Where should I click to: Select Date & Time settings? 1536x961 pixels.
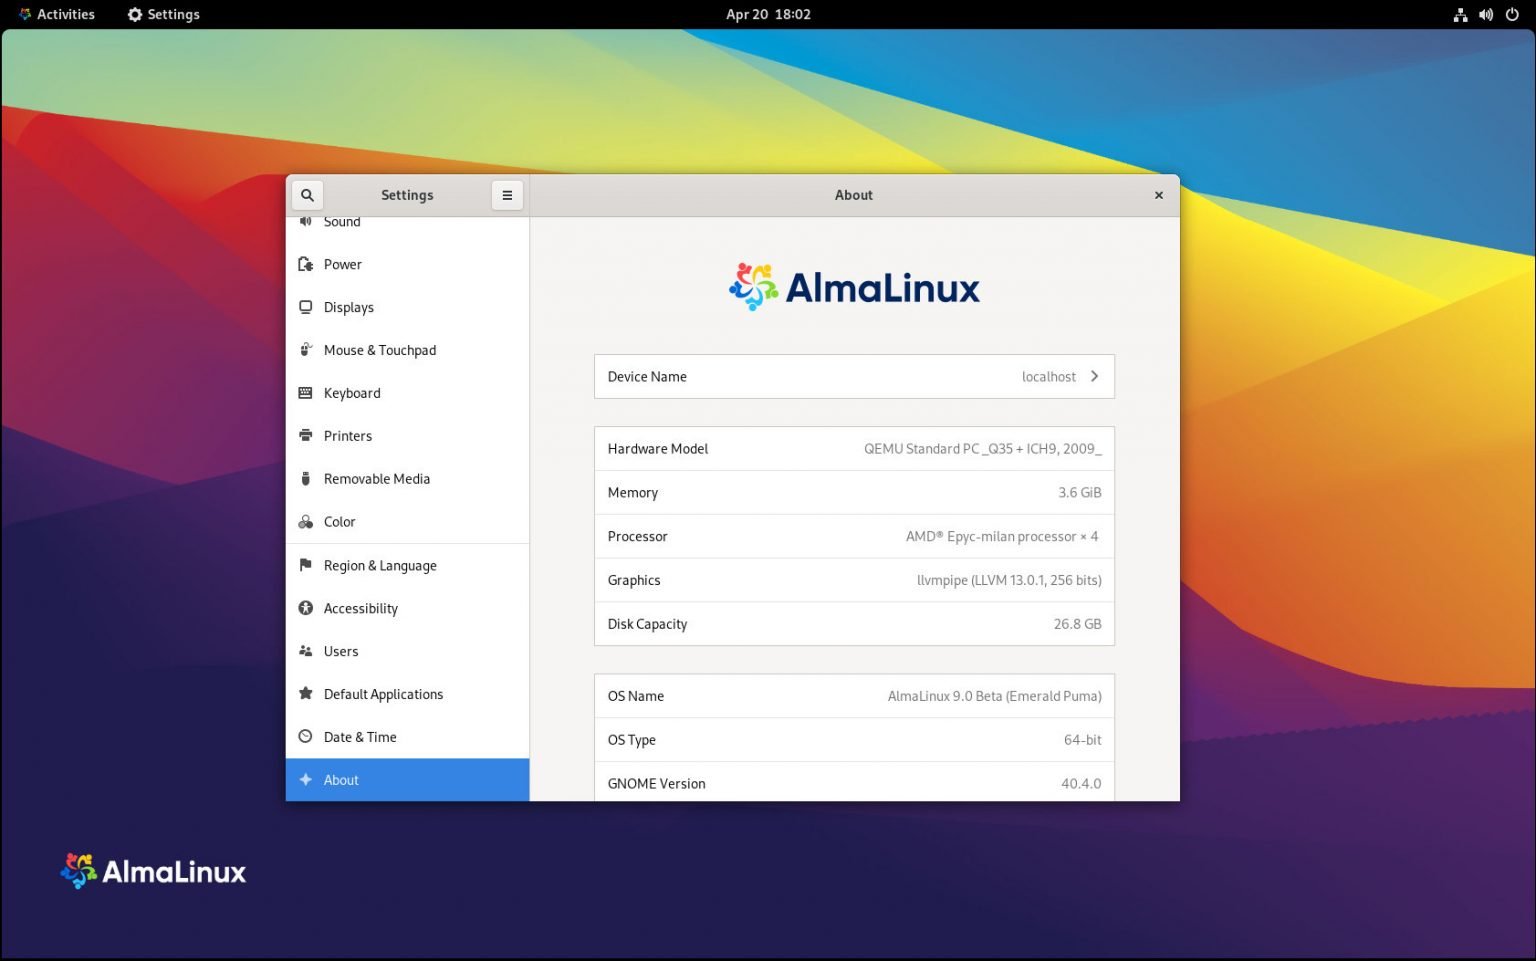360,737
